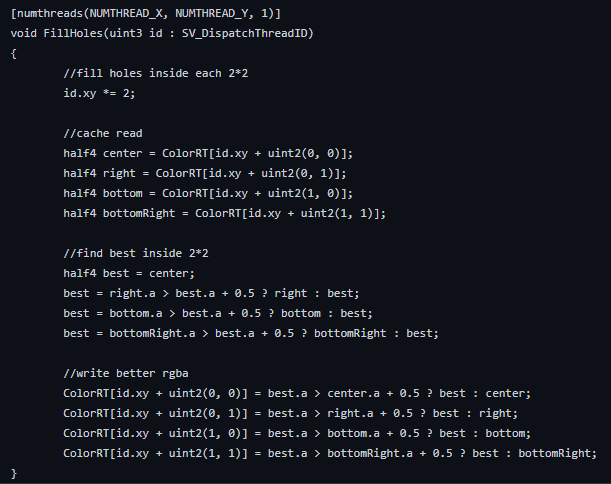
Task: Click the closing curly brace
Action: point(14,473)
